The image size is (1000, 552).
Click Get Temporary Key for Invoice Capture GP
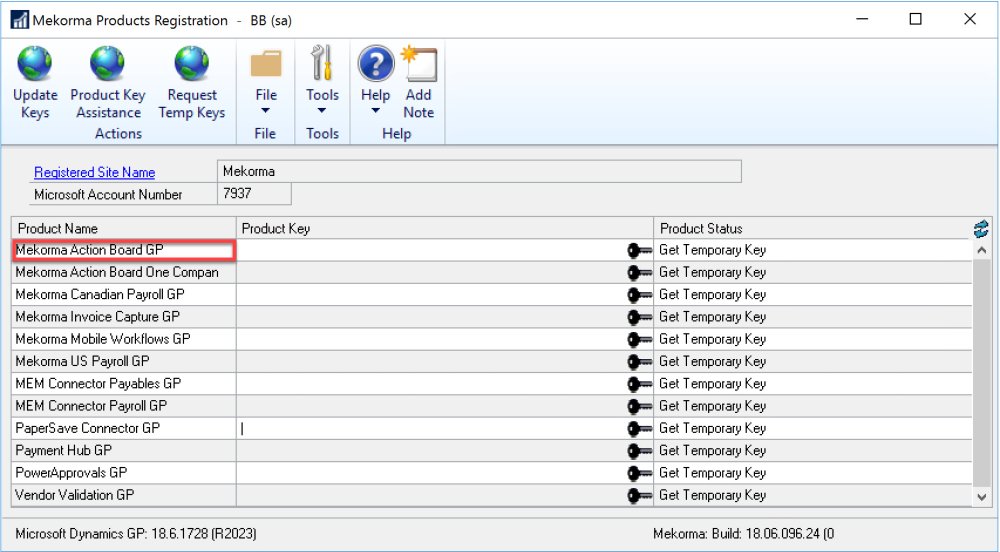coord(712,317)
